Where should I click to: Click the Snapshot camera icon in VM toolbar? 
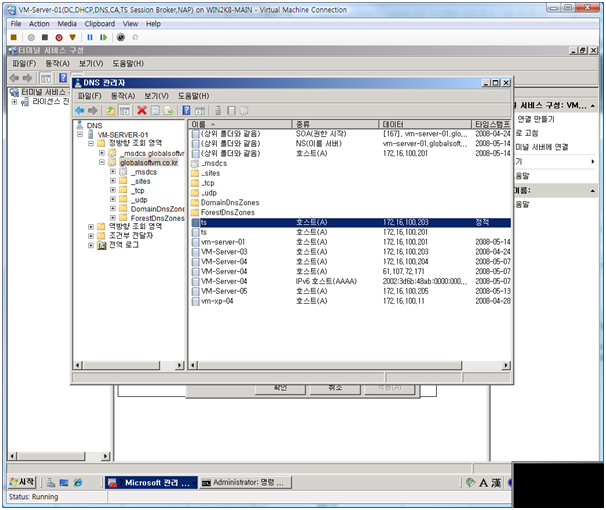coord(121,37)
